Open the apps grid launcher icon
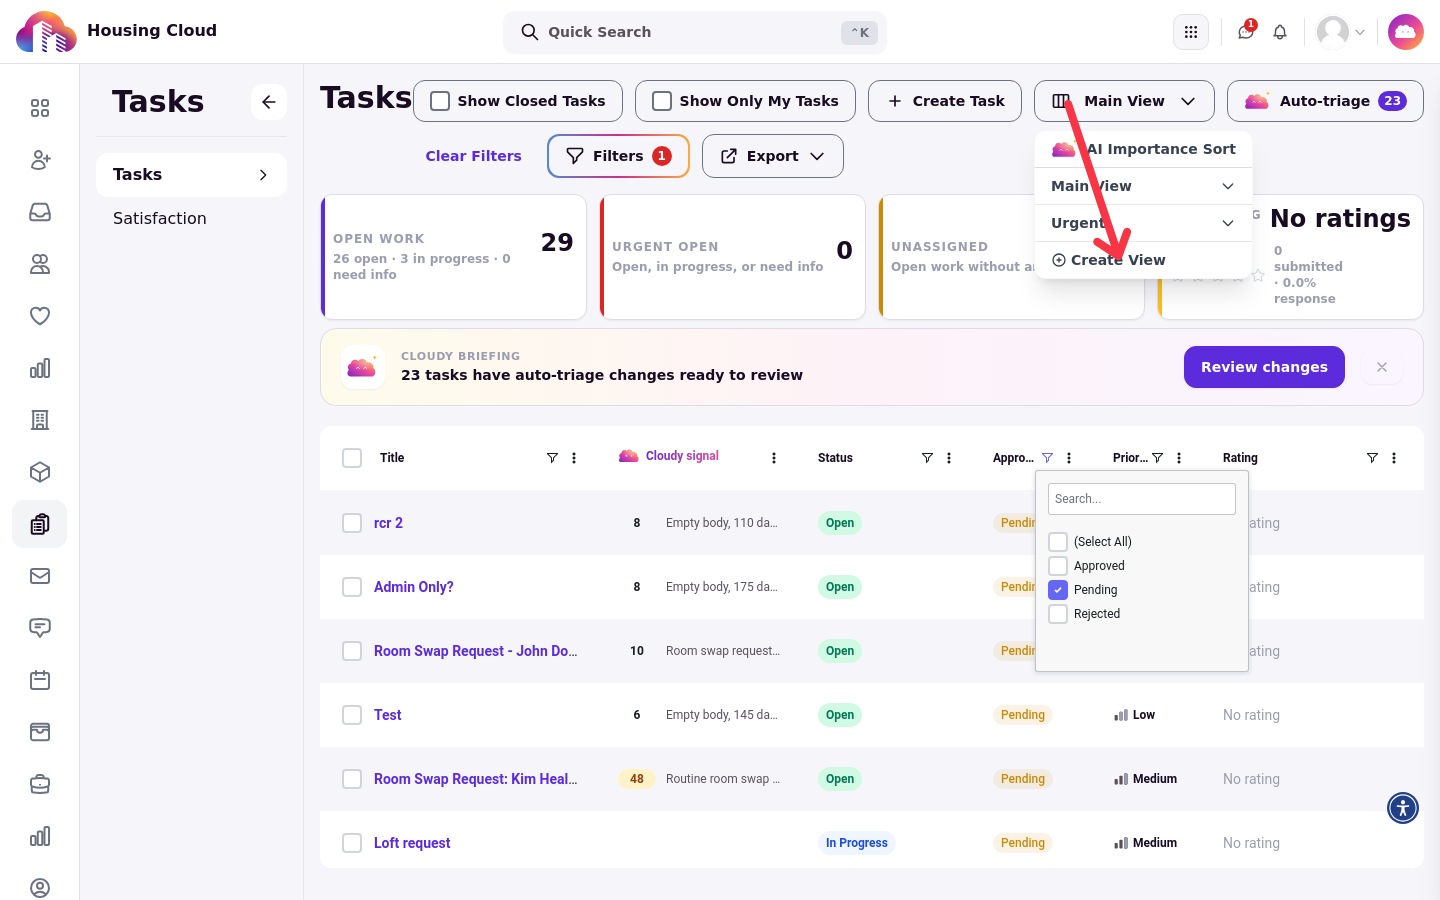1440x900 pixels. pos(1190,32)
